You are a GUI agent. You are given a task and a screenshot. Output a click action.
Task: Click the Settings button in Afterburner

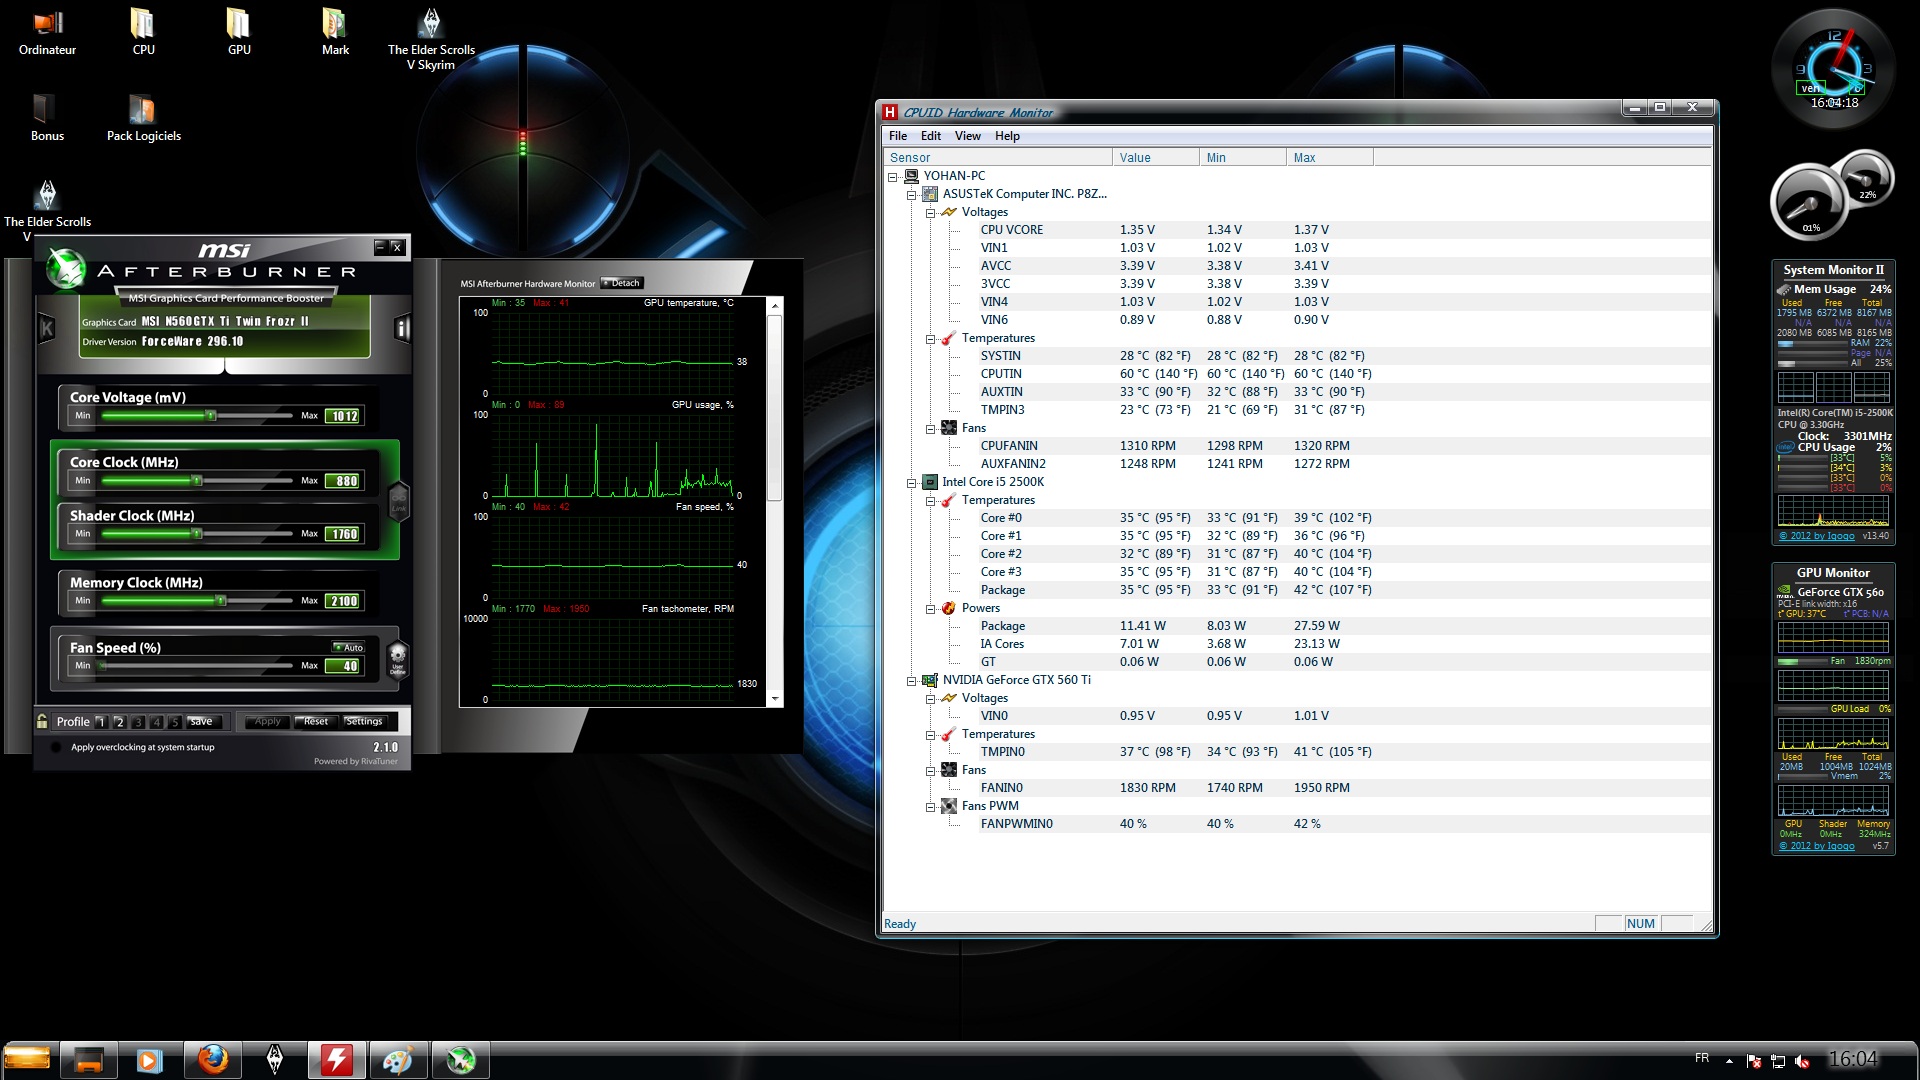364,721
